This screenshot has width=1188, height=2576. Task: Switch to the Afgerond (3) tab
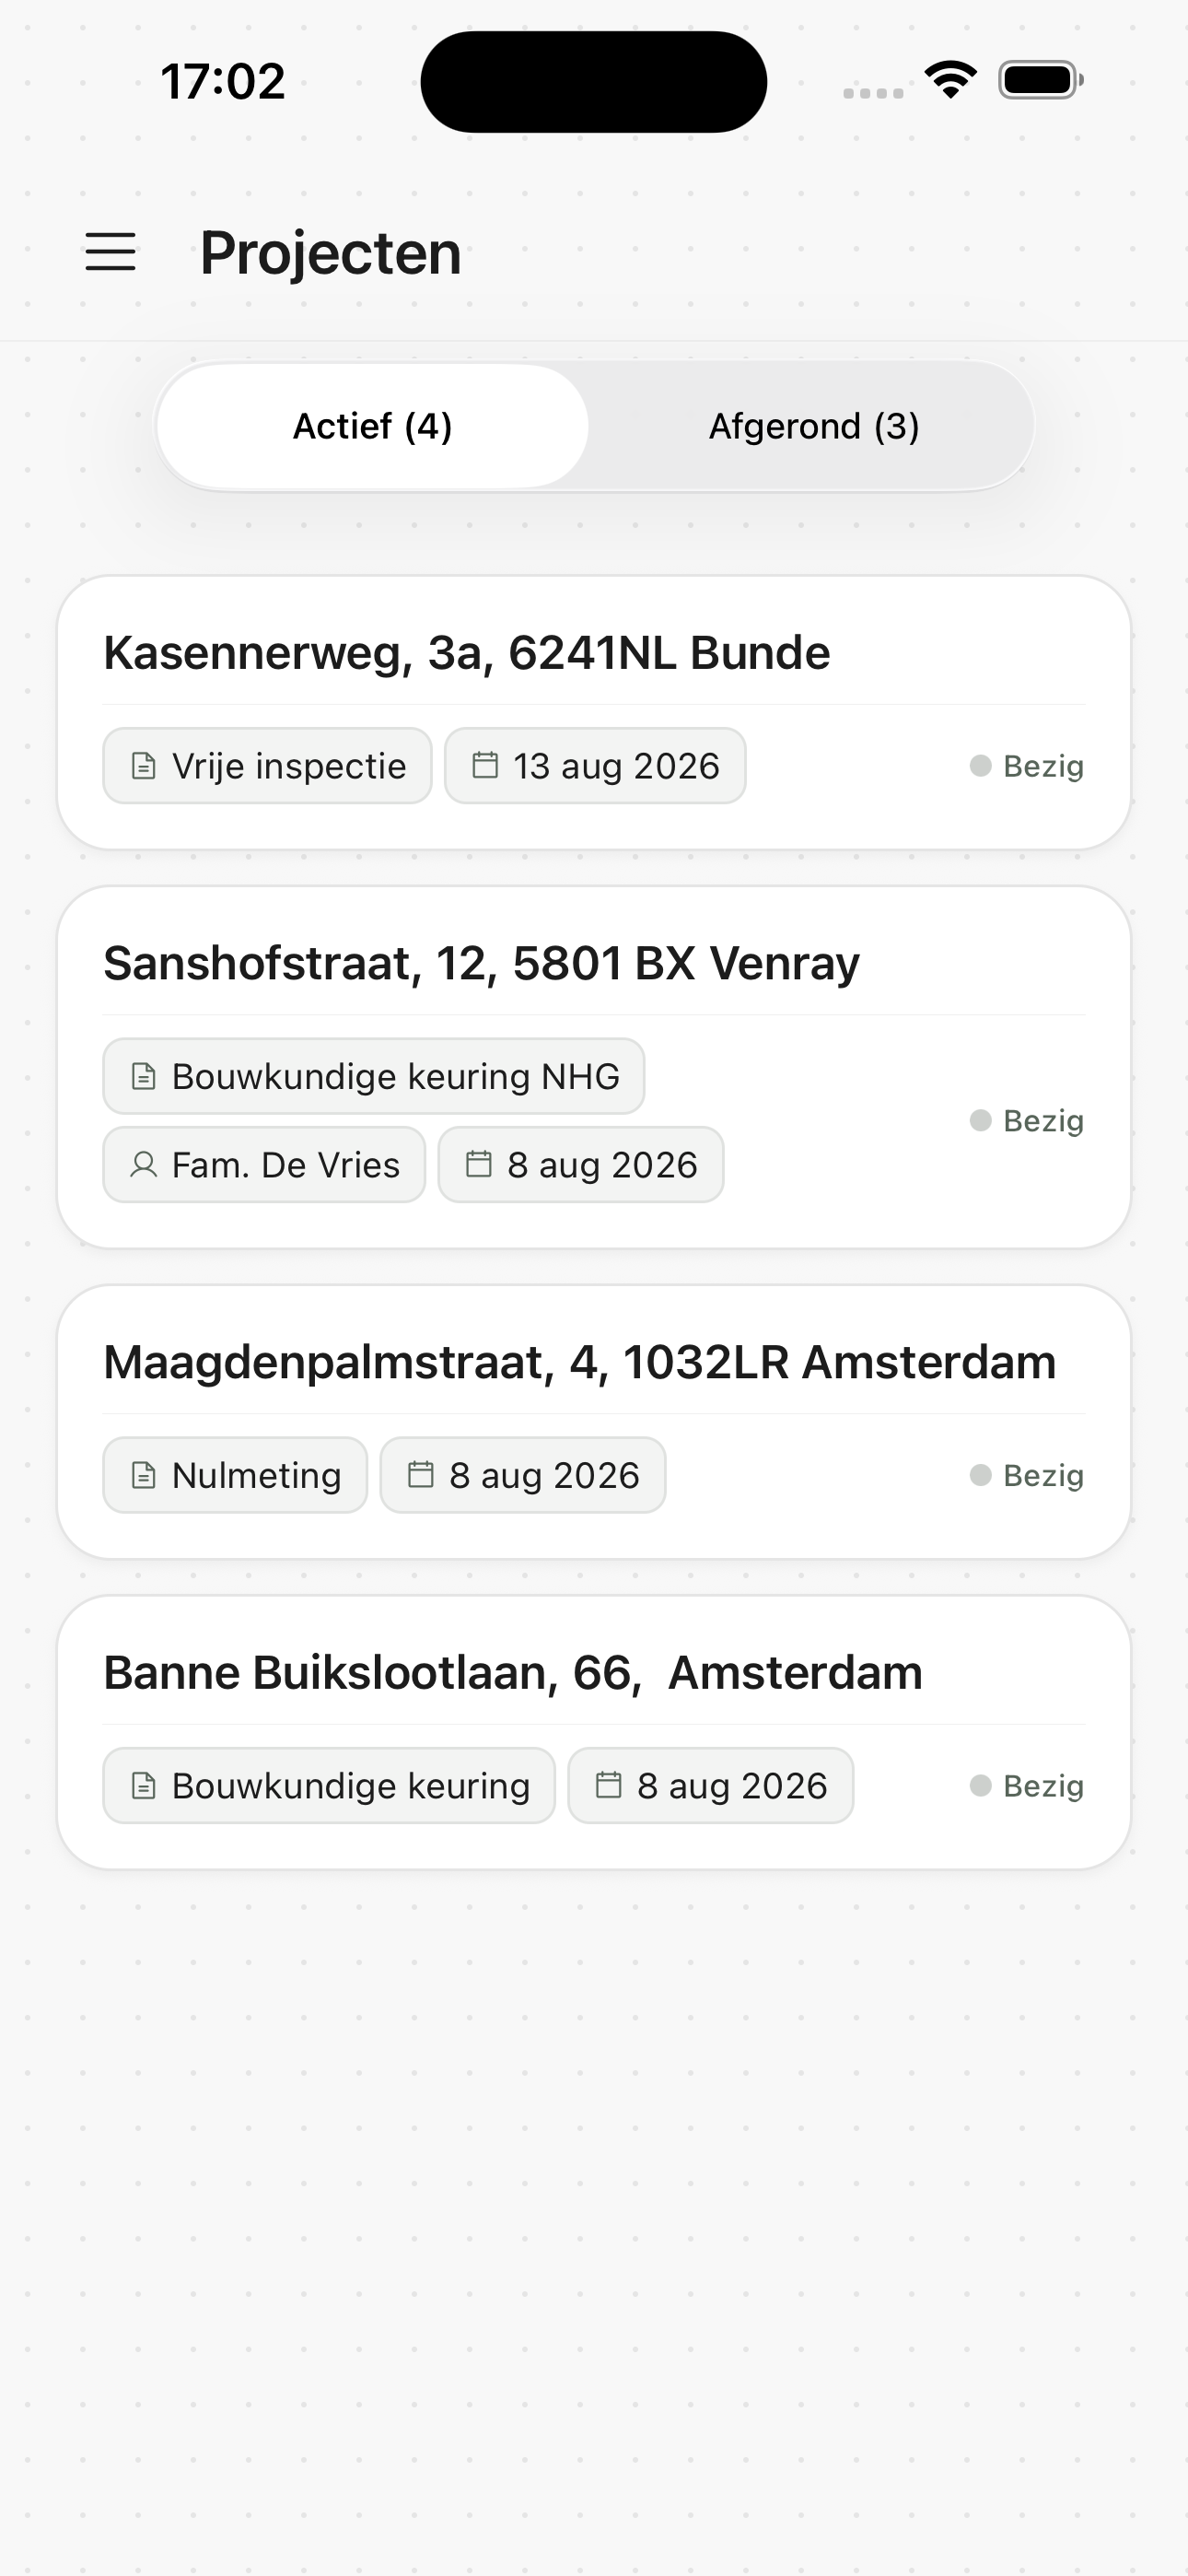pos(813,426)
